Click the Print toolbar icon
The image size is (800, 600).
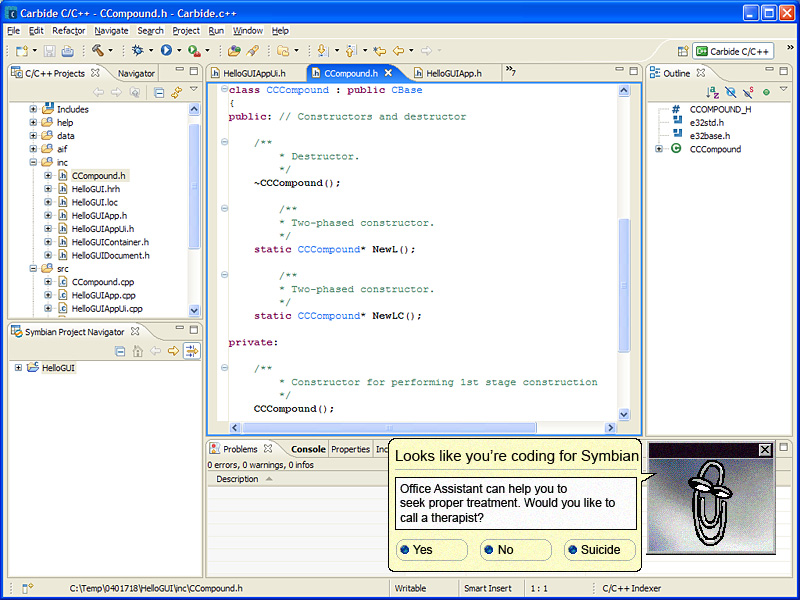coord(67,51)
